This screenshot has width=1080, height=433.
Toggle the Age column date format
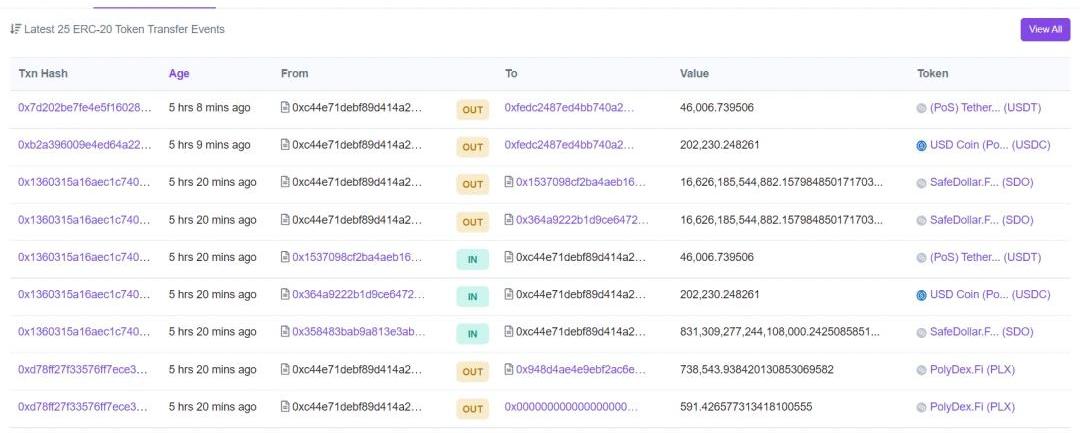pyautogui.click(x=179, y=73)
